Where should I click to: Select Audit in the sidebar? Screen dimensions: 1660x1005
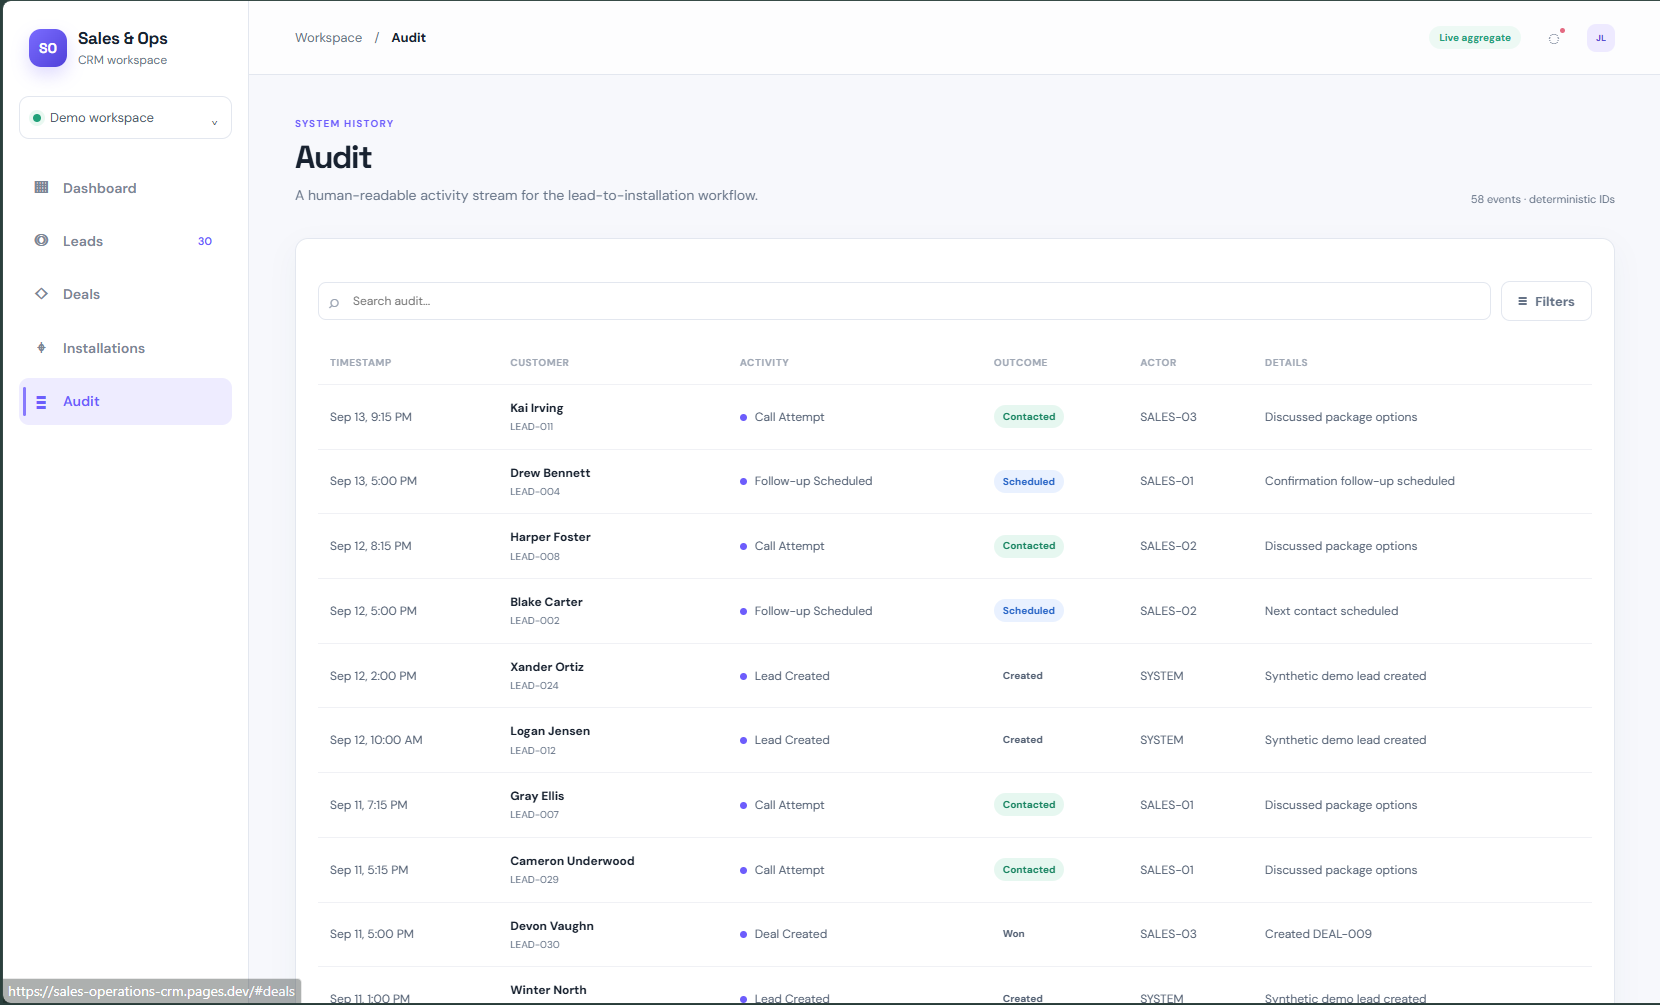click(125, 401)
